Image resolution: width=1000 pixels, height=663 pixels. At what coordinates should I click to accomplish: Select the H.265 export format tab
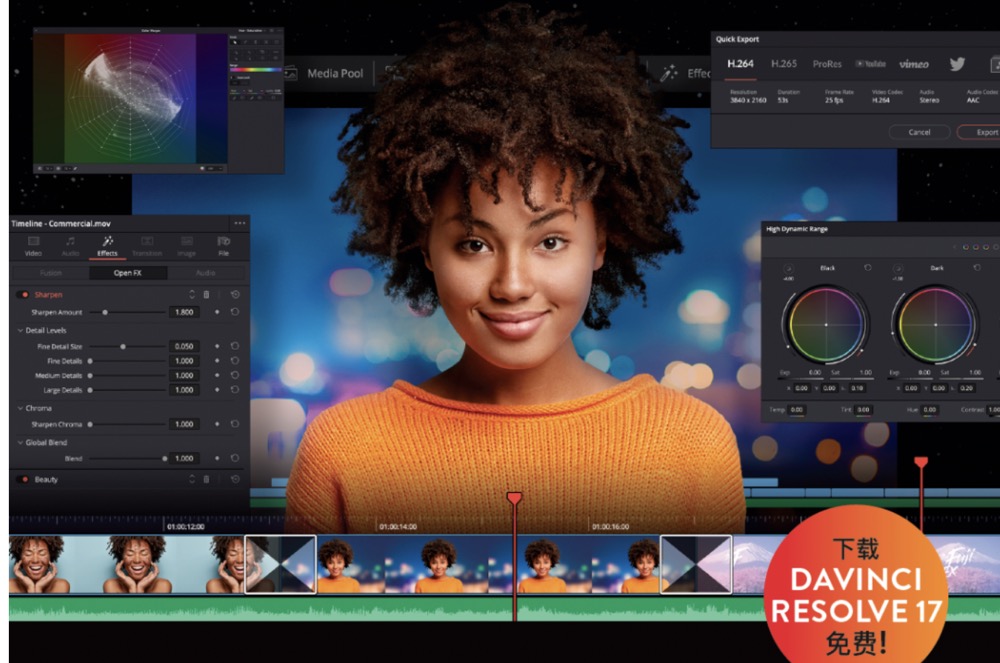coord(784,64)
